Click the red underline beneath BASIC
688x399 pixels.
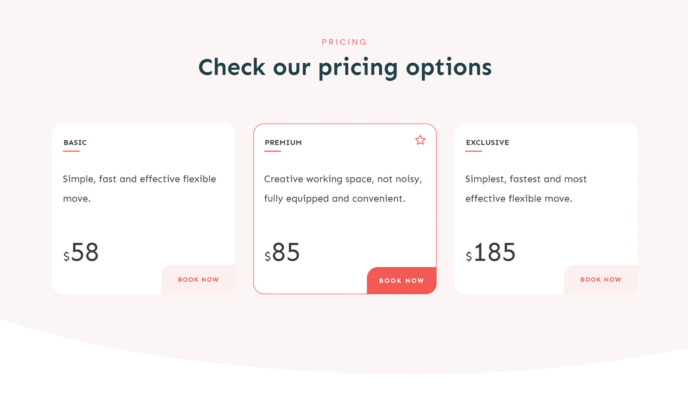(71, 151)
